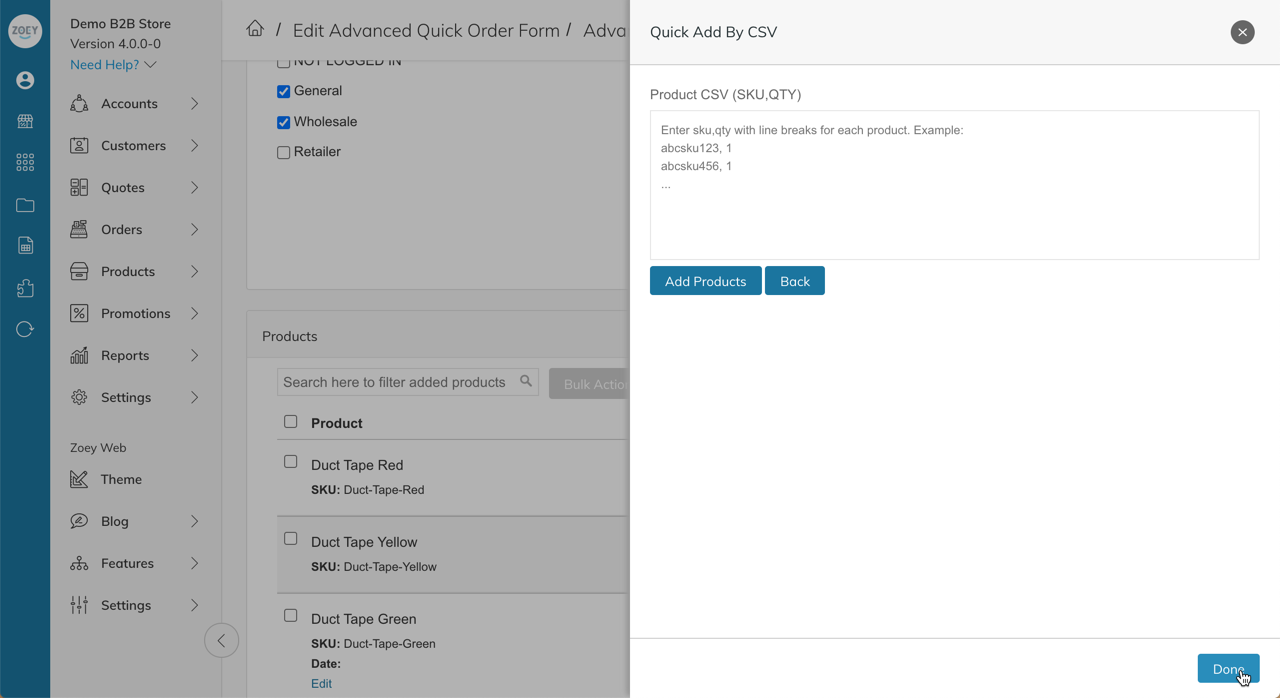Image resolution: width=1280 pixels, height=698 pixels.
Task: Expand the Need Help? dropdown
Action: [113, 65]
